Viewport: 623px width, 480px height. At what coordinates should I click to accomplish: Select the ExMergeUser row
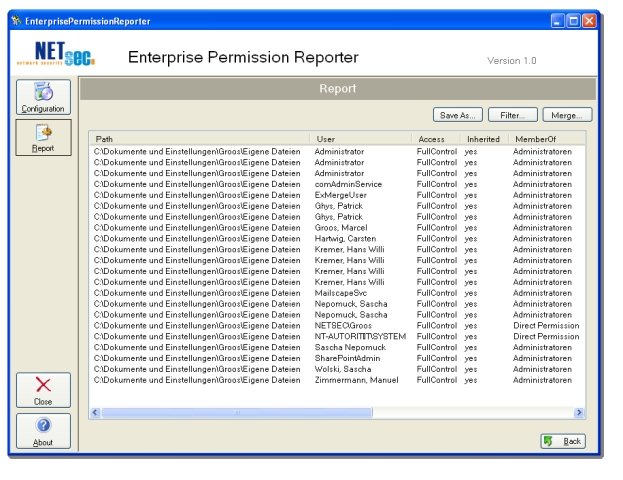click(x=337, y=195)
